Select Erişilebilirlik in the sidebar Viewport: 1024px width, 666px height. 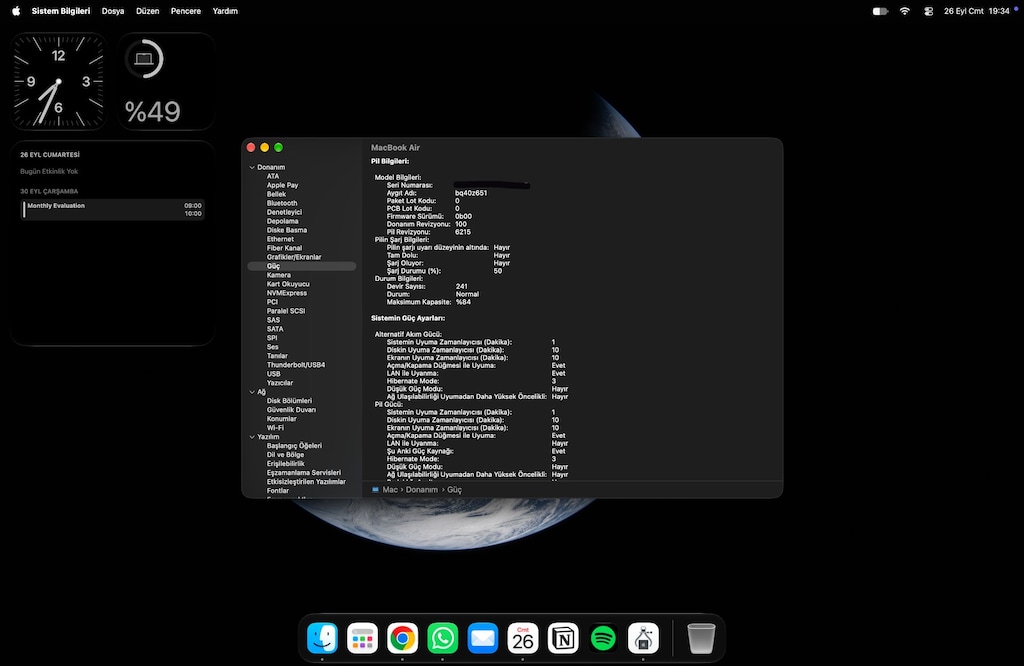285,464
